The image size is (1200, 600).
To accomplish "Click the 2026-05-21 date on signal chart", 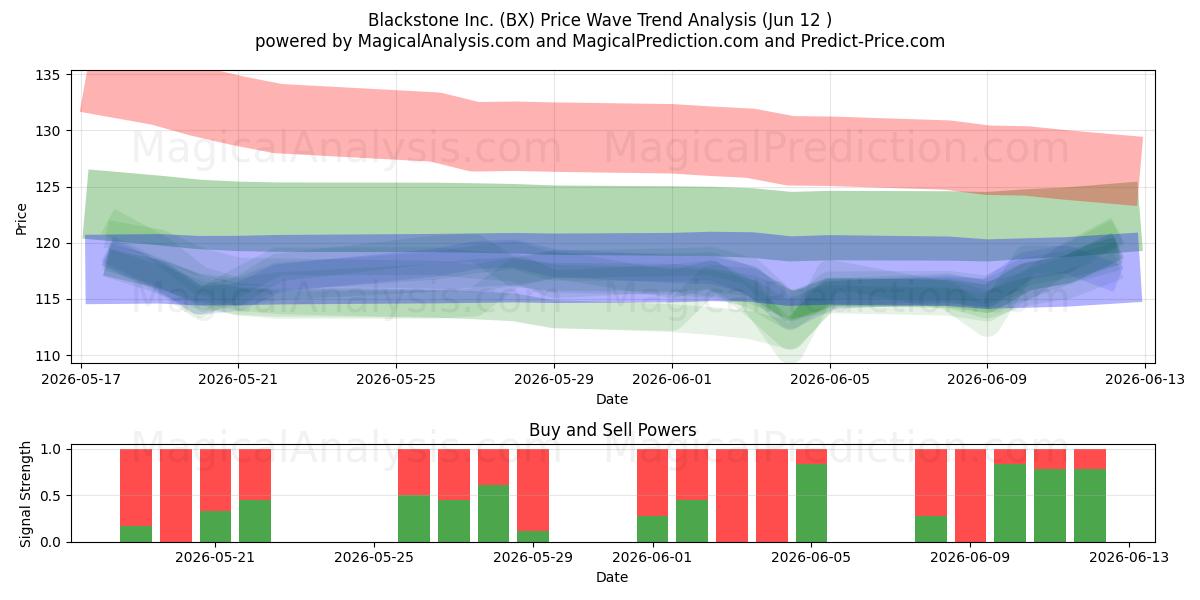I will click(215, 557).
